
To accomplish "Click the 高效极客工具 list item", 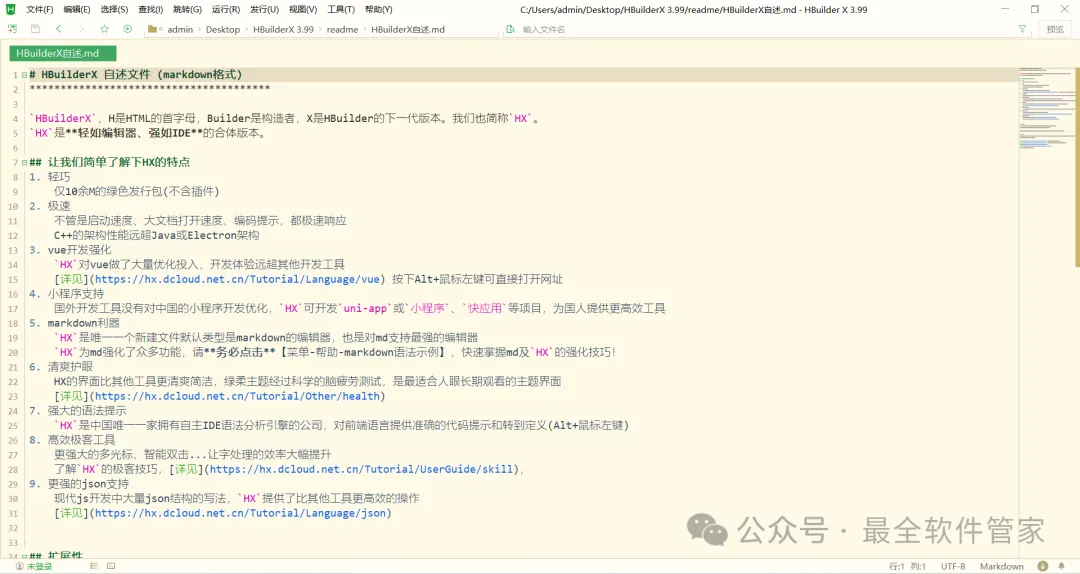I will [x=81, y=440].
